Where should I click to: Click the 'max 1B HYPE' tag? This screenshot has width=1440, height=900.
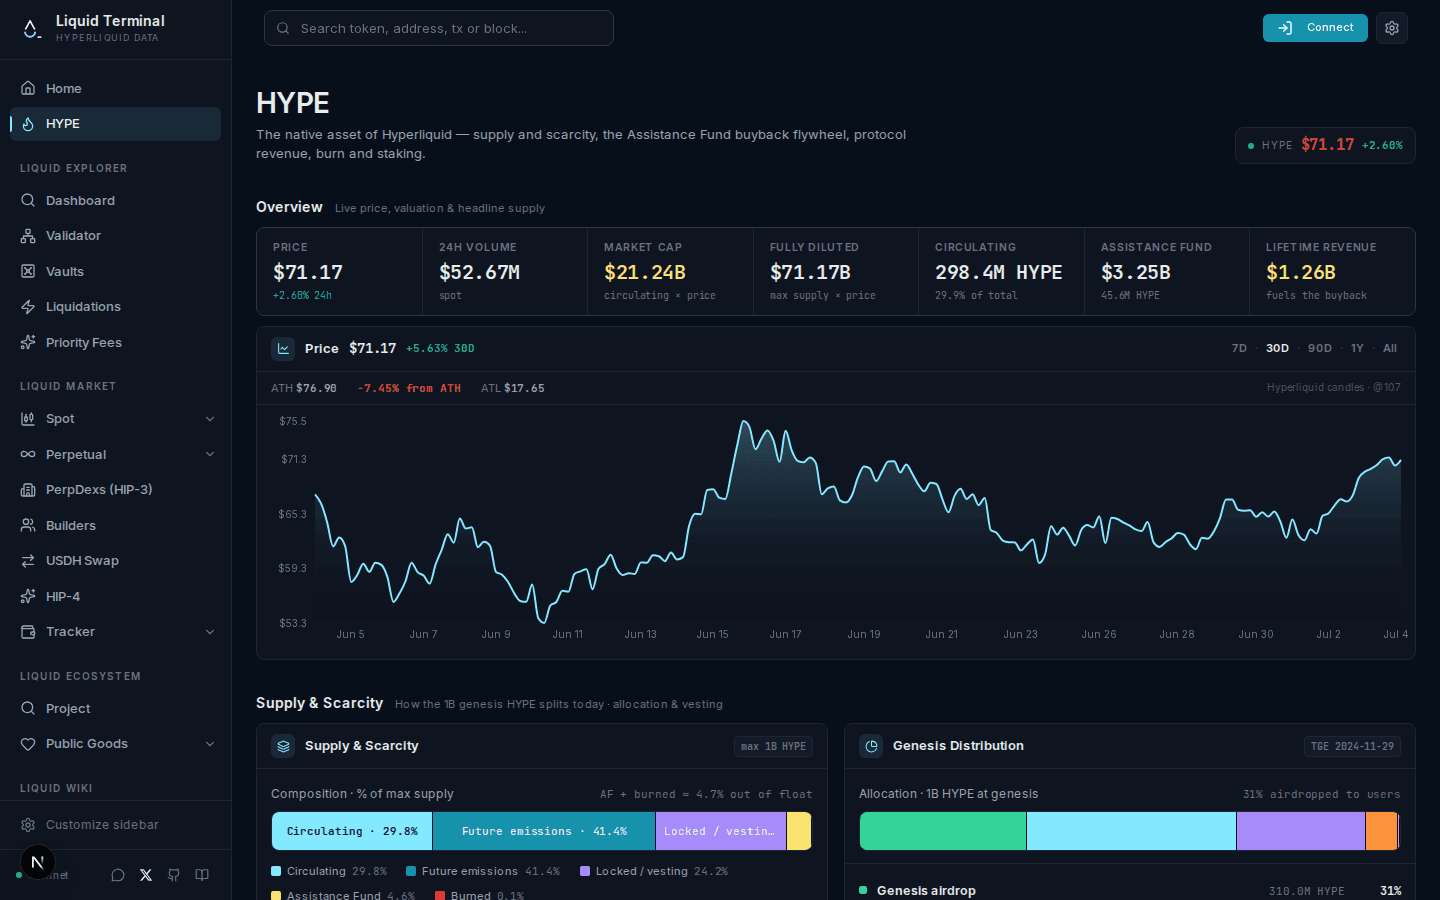pos(773,746)
